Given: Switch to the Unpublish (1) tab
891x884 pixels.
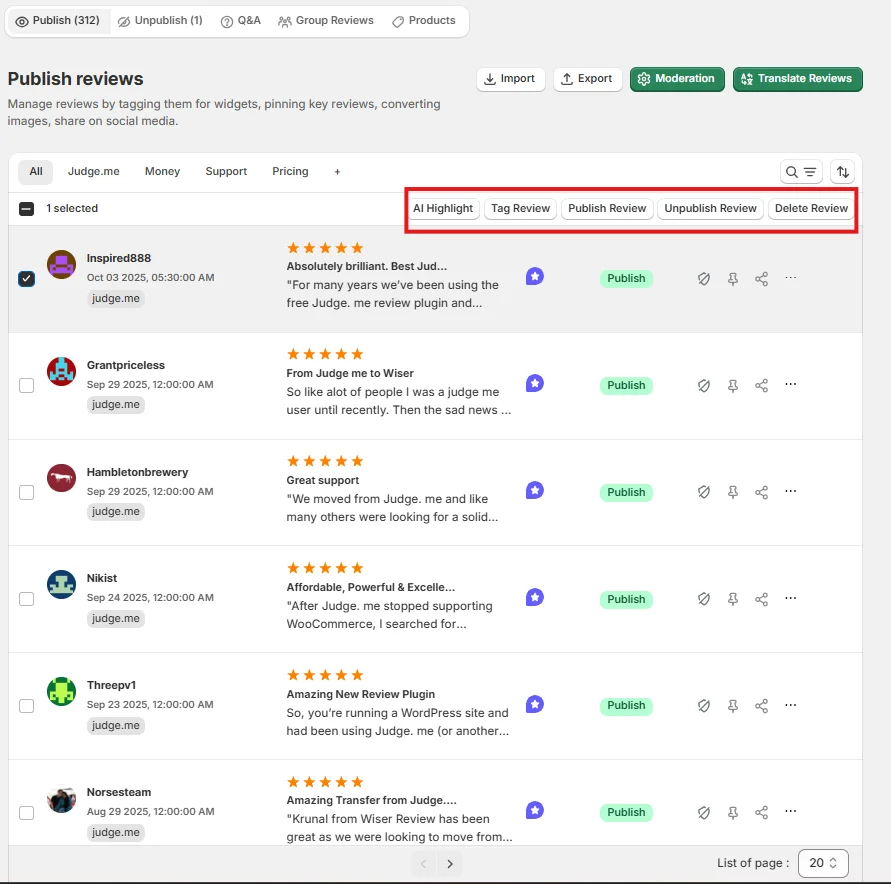Looking at the screenshot, I should click(x=159, y=19).
